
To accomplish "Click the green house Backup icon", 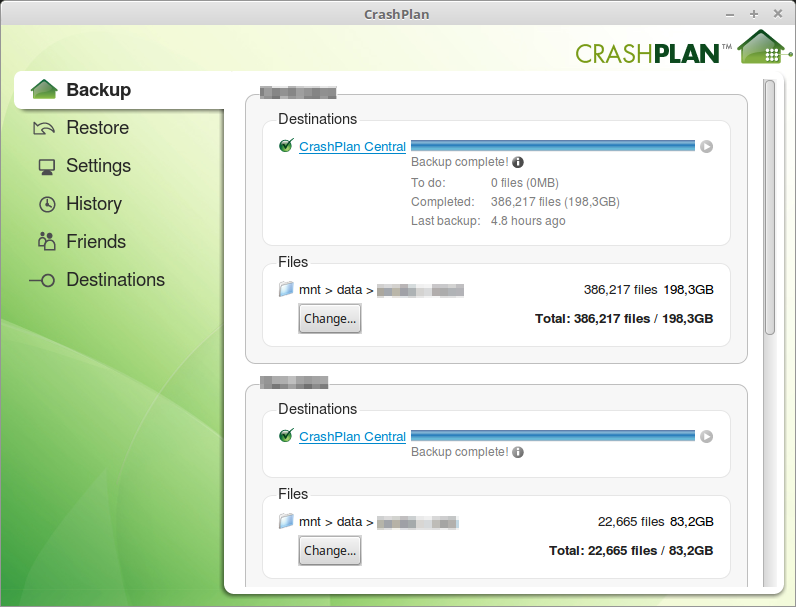I will 44,89.
